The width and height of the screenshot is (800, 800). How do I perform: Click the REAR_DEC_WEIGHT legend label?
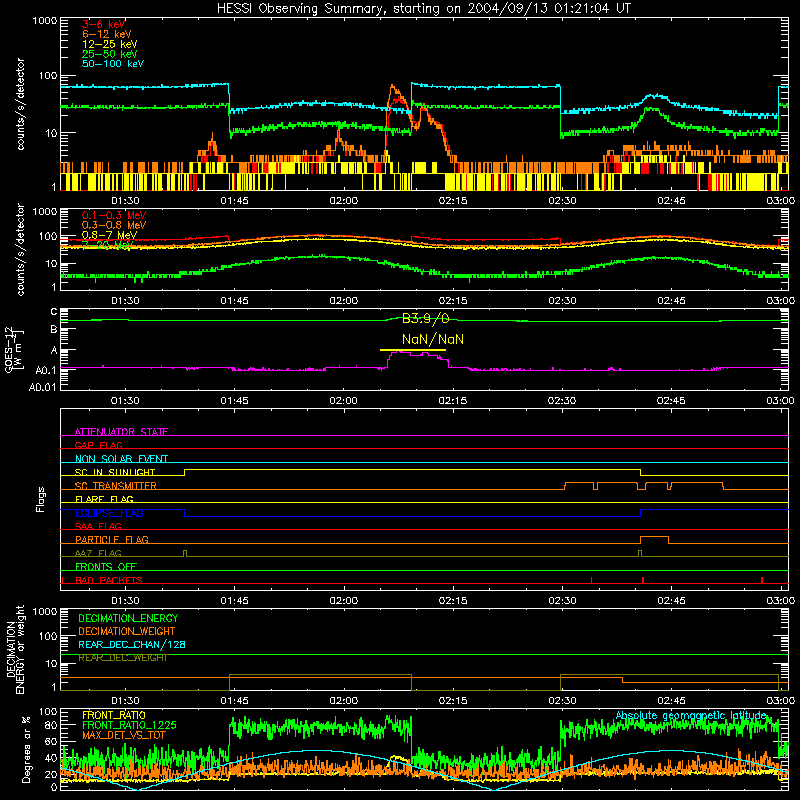tap(123, 658)
